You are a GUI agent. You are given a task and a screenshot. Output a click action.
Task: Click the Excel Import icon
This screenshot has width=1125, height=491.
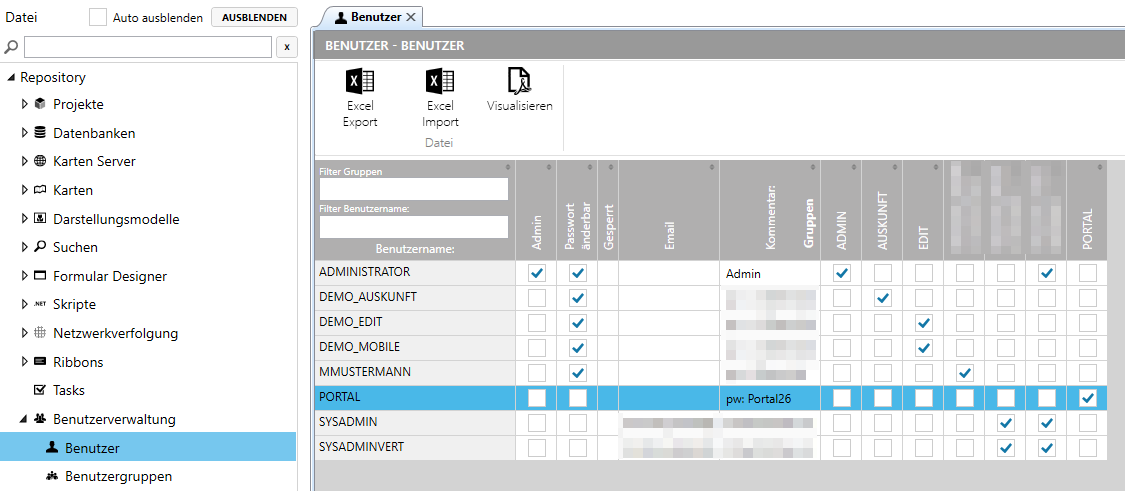point(440,80)
